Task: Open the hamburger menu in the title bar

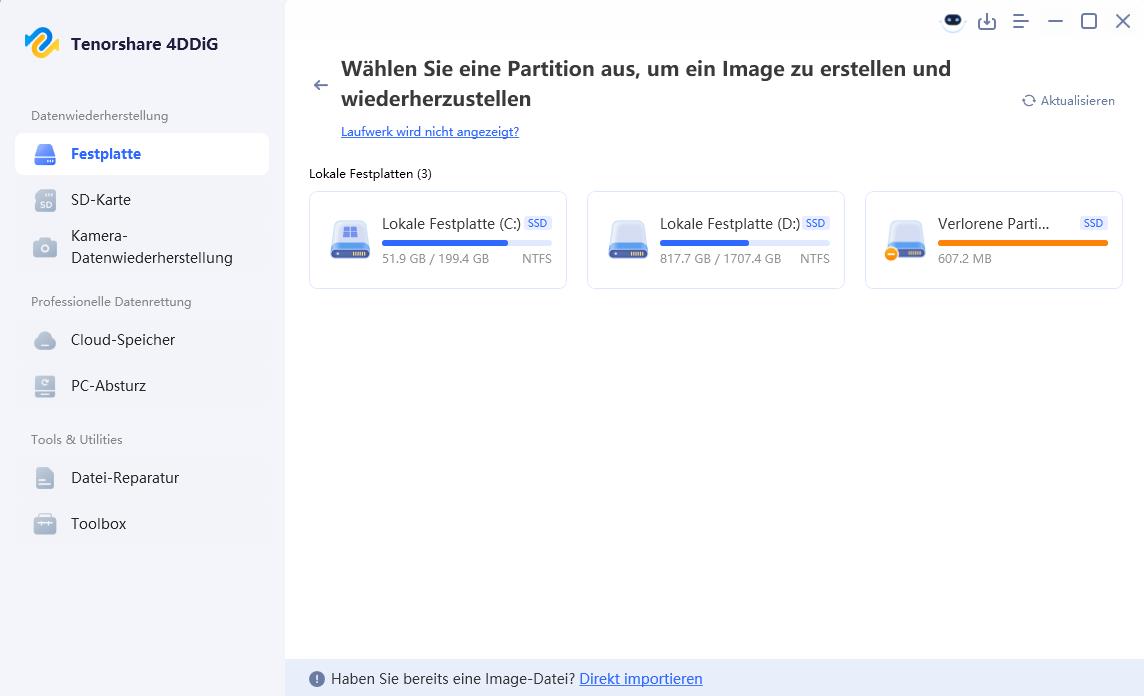Action: tap(1021, 21)
